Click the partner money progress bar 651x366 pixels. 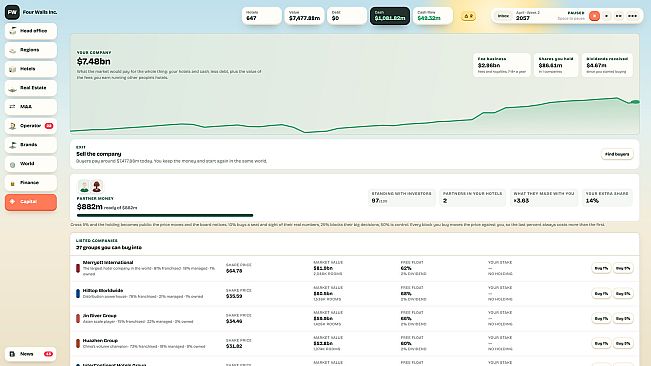165,215
